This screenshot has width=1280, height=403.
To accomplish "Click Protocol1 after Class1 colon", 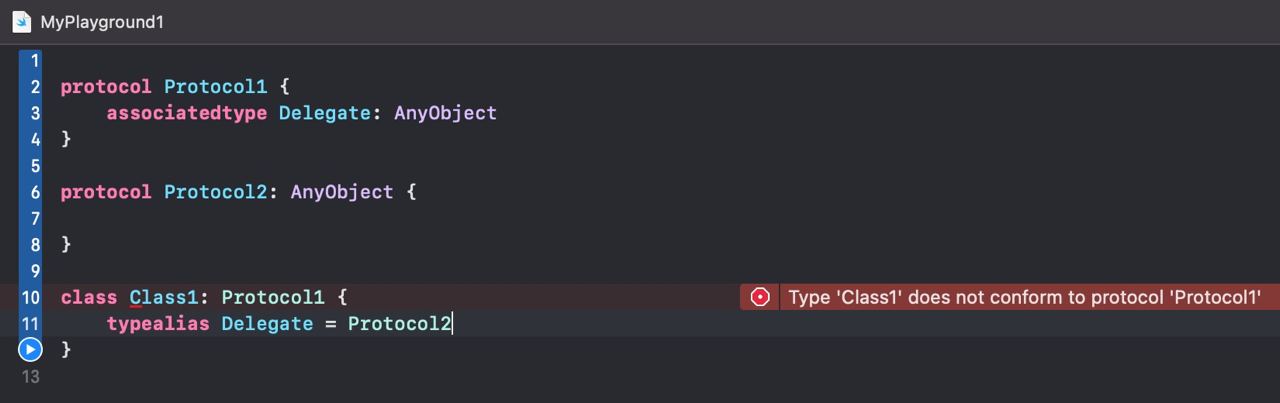I will (x=273, y=297).
